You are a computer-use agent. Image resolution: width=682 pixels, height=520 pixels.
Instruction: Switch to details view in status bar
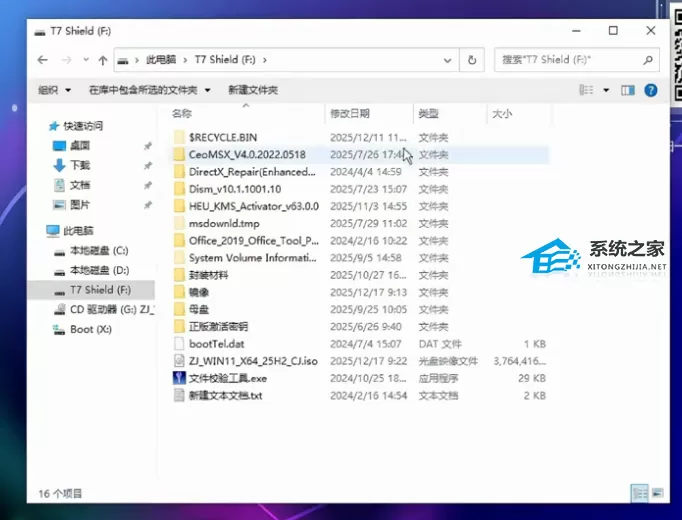[x=639, y=493]
